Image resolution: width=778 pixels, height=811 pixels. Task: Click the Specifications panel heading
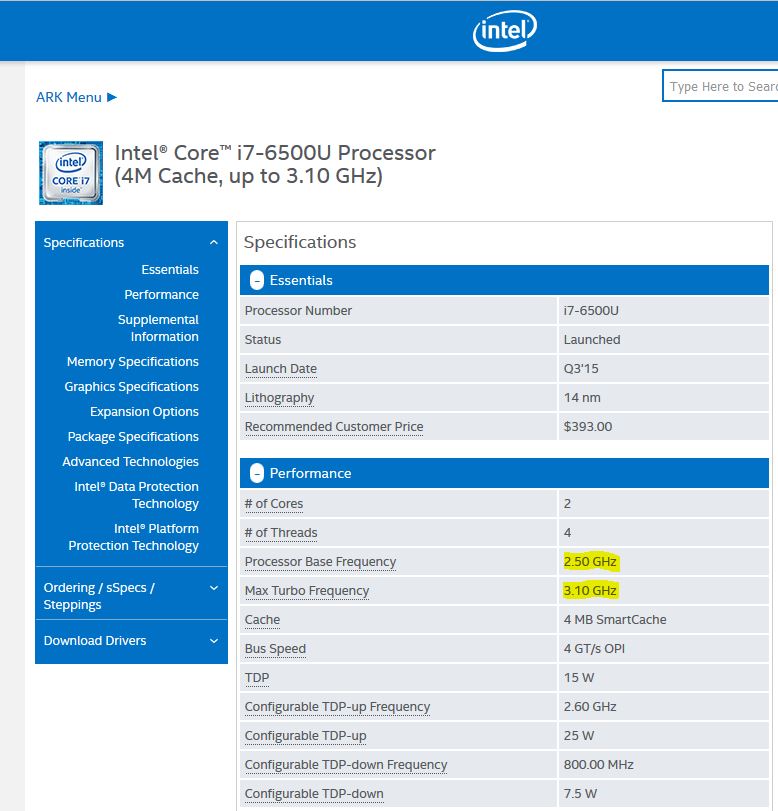300,242
